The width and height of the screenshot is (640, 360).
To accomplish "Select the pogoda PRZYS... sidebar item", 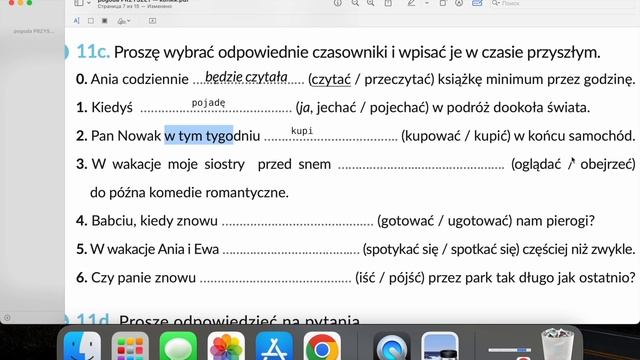I will click(33, 31).
